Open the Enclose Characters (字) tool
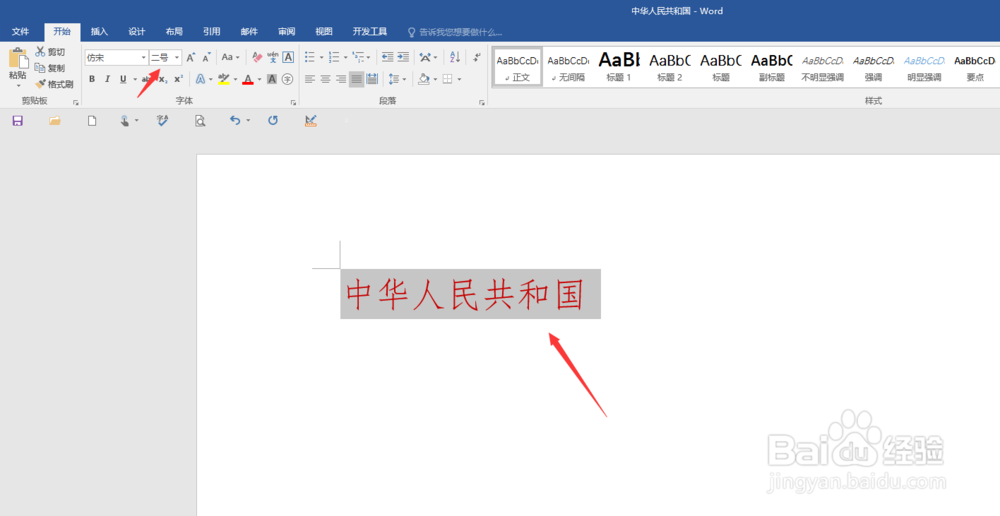This screenshot has width=1000, height=516. coord(288,79)
